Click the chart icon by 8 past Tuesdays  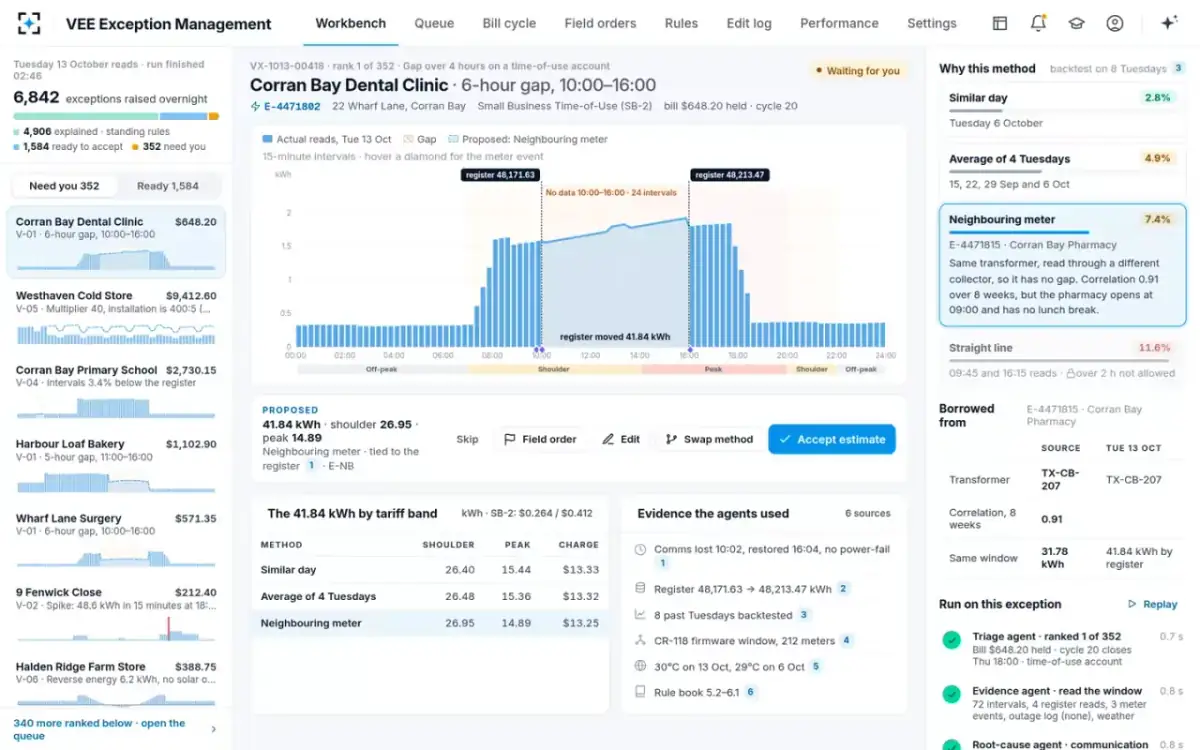640,615
